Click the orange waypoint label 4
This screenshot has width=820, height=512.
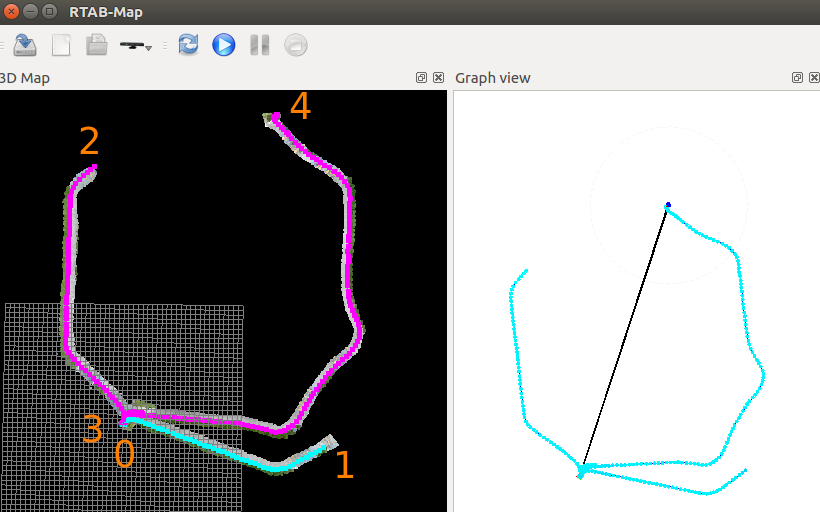click(x=299, y=106)
